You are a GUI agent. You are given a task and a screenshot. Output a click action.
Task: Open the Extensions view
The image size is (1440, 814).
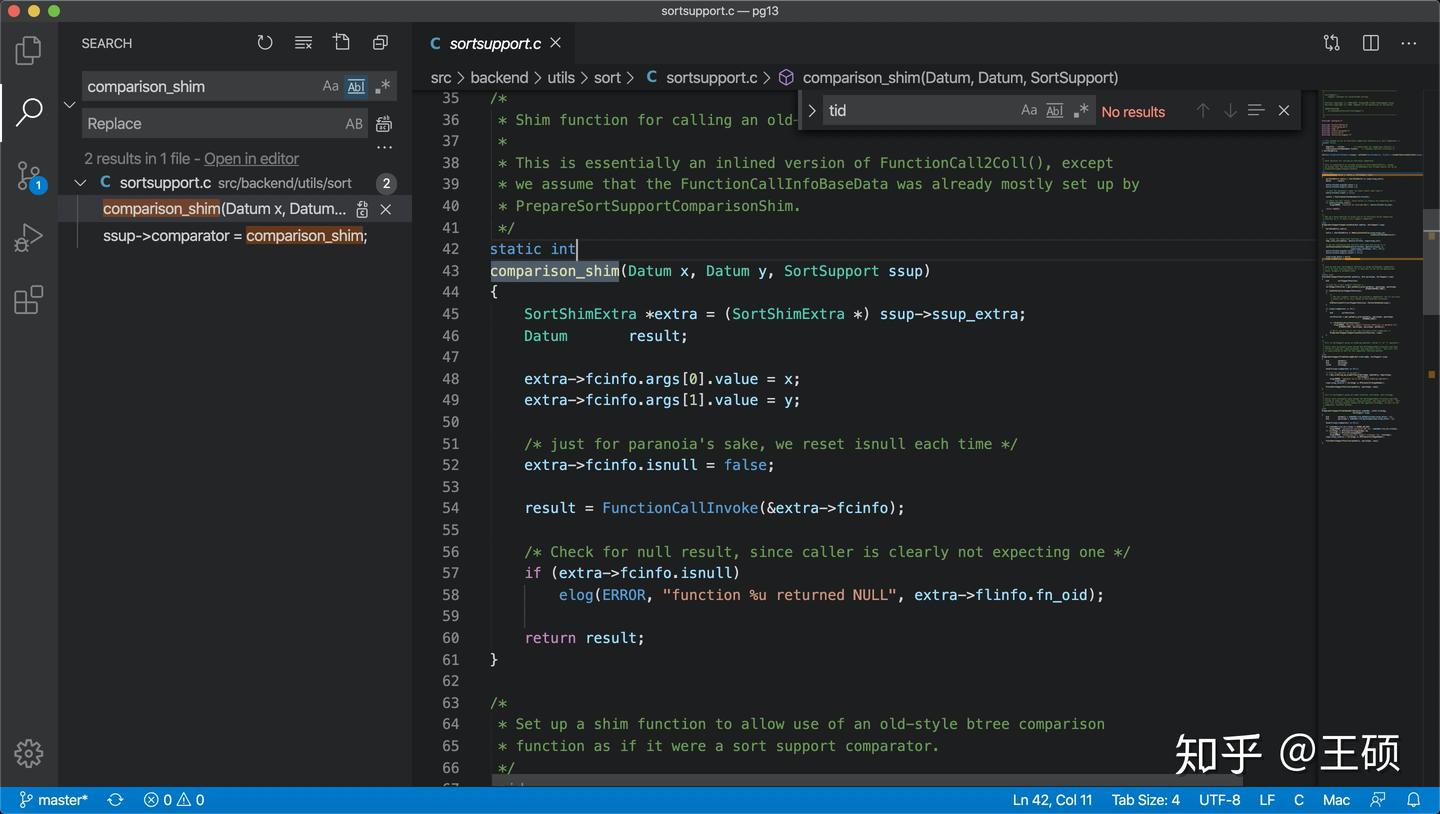coord(29,300)
